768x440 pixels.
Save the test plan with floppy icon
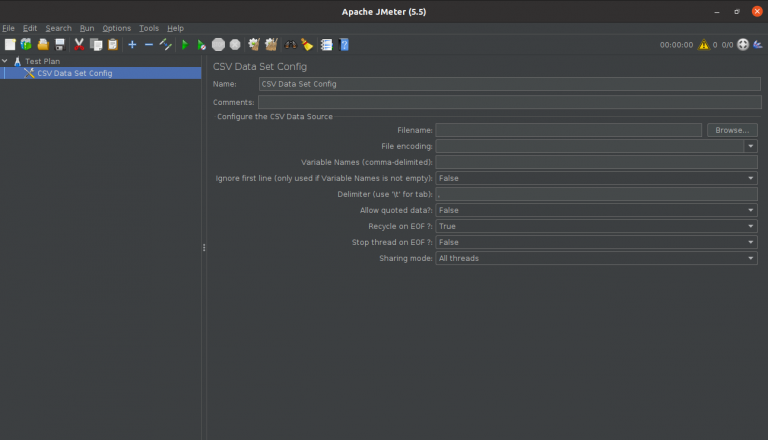(x=60, y=45)
